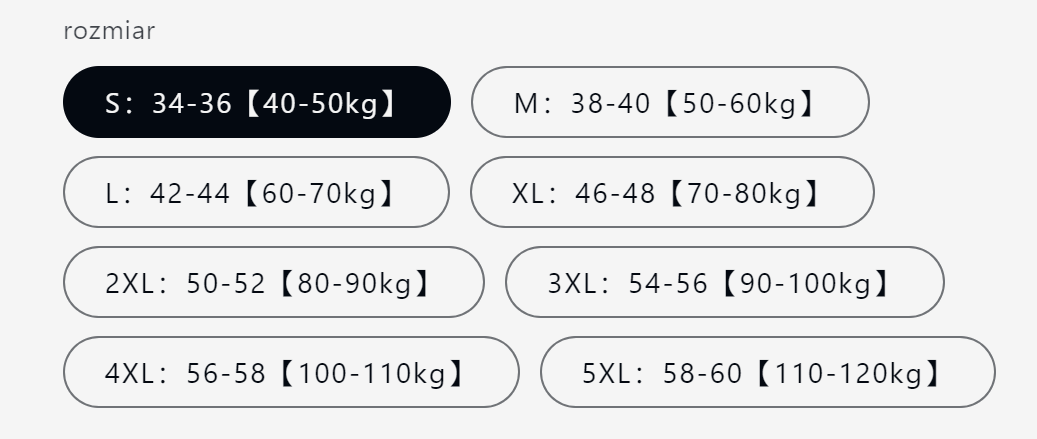Click the "rozmiar" label
The height and width of the screenshot is (439, 1037).
click(x=109, y=31)
